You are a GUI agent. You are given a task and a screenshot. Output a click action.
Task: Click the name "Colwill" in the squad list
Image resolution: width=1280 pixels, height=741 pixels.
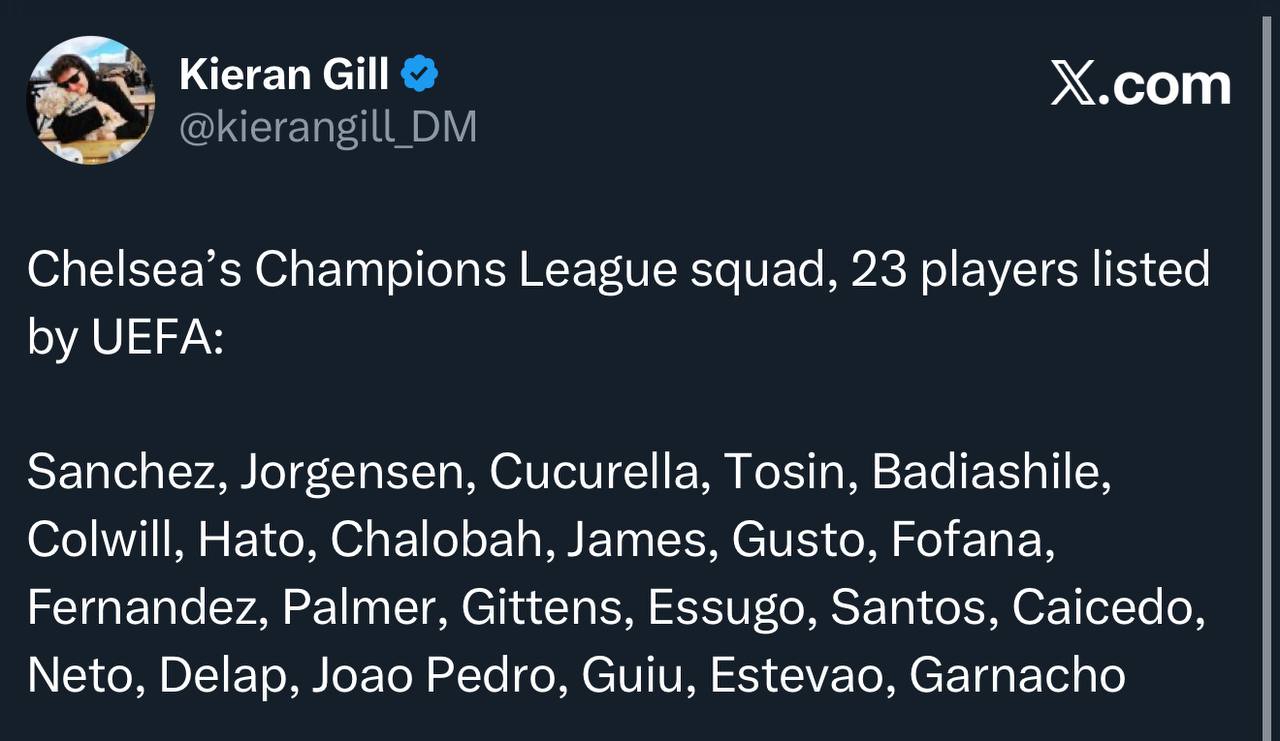(x=103, y=541)
